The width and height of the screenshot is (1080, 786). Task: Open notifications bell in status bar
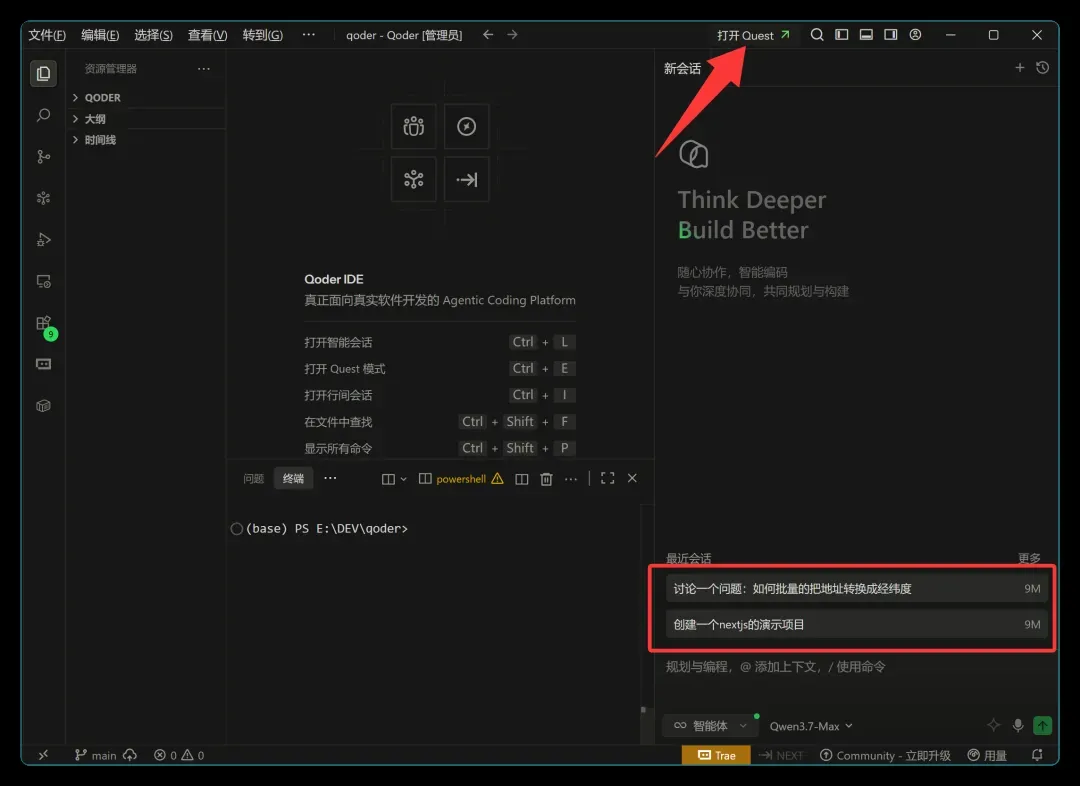tap(1037, 755)
